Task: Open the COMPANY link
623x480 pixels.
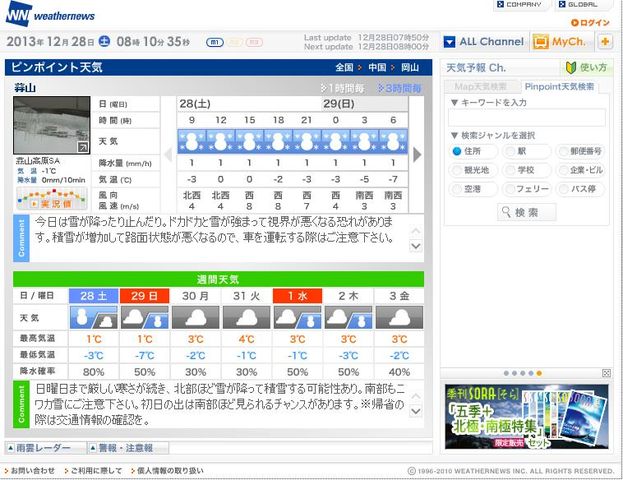Action: tap(520, 4)
